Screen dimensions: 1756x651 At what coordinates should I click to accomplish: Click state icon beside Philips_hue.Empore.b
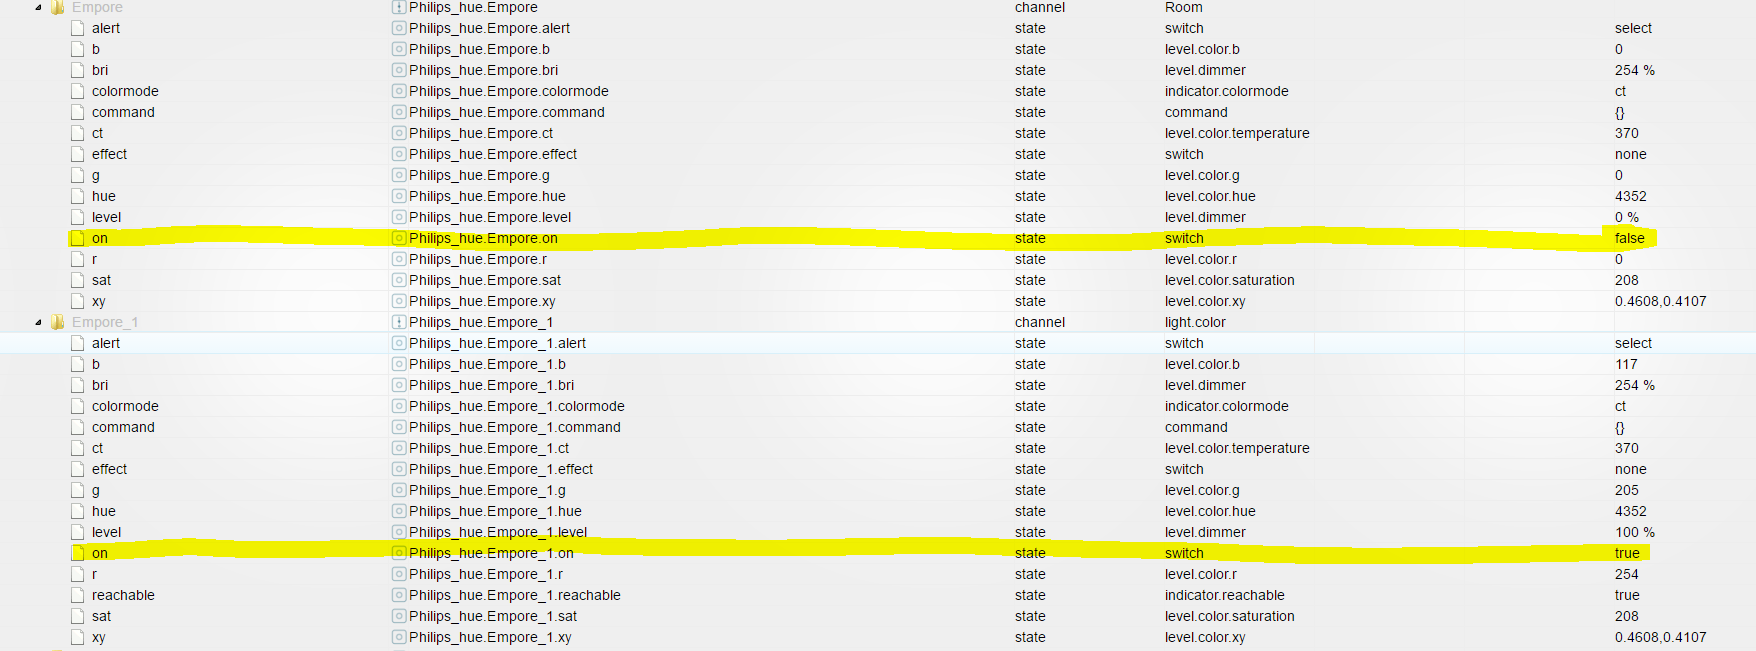[399, 49]
